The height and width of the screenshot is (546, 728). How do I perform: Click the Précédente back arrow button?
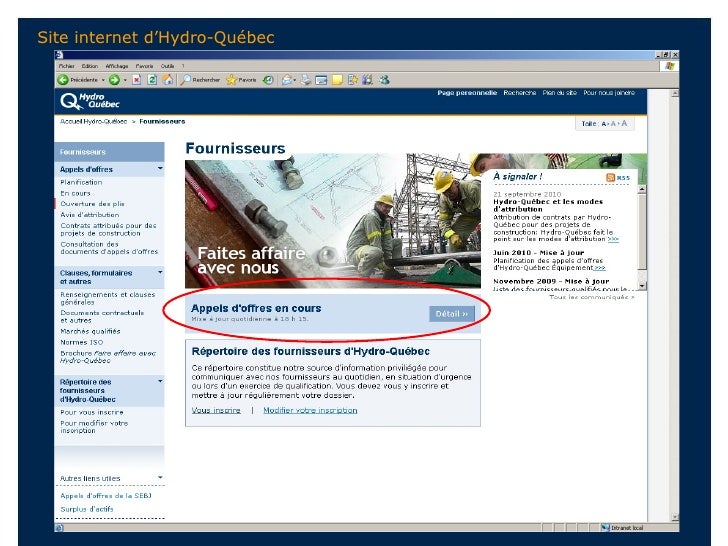(78, 80)
